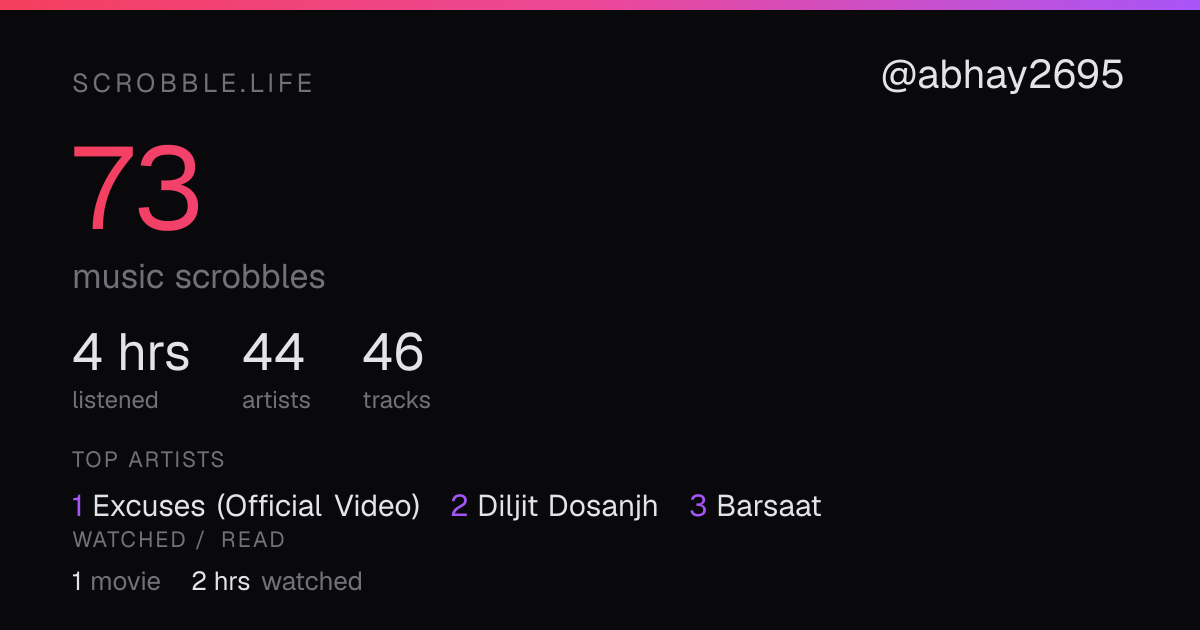Select the 1 movie stat
Image resolution: width=1200 pixels, height=630 pixels.
tap(116, 581)
